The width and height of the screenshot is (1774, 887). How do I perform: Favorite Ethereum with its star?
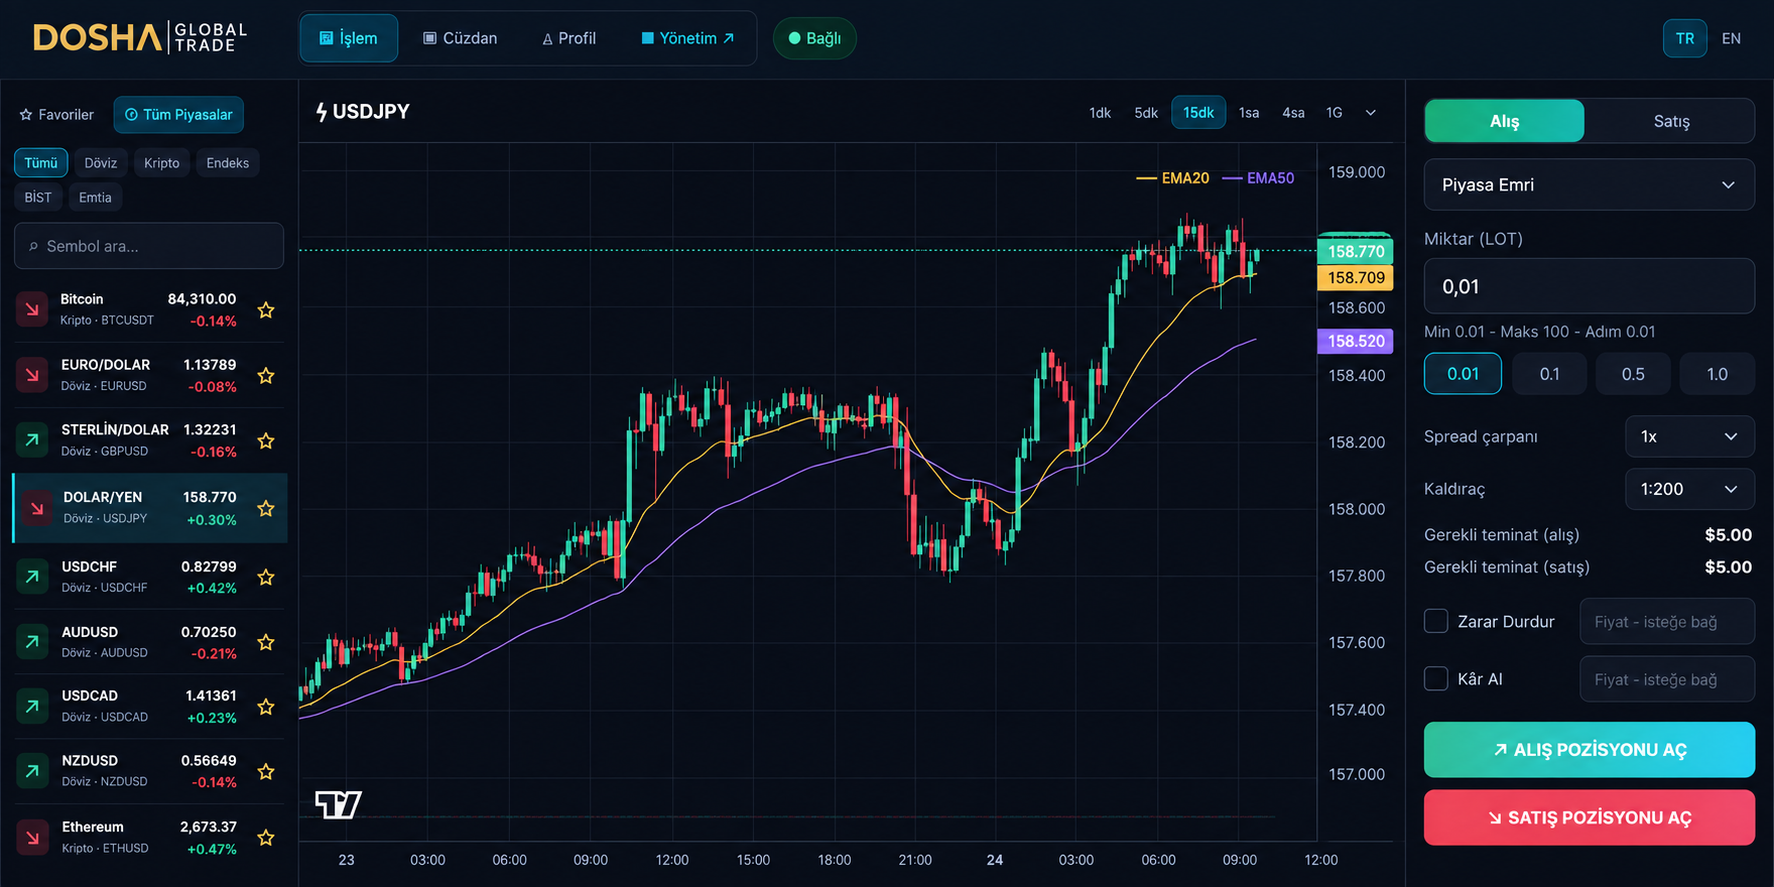(x=266, y=838)
